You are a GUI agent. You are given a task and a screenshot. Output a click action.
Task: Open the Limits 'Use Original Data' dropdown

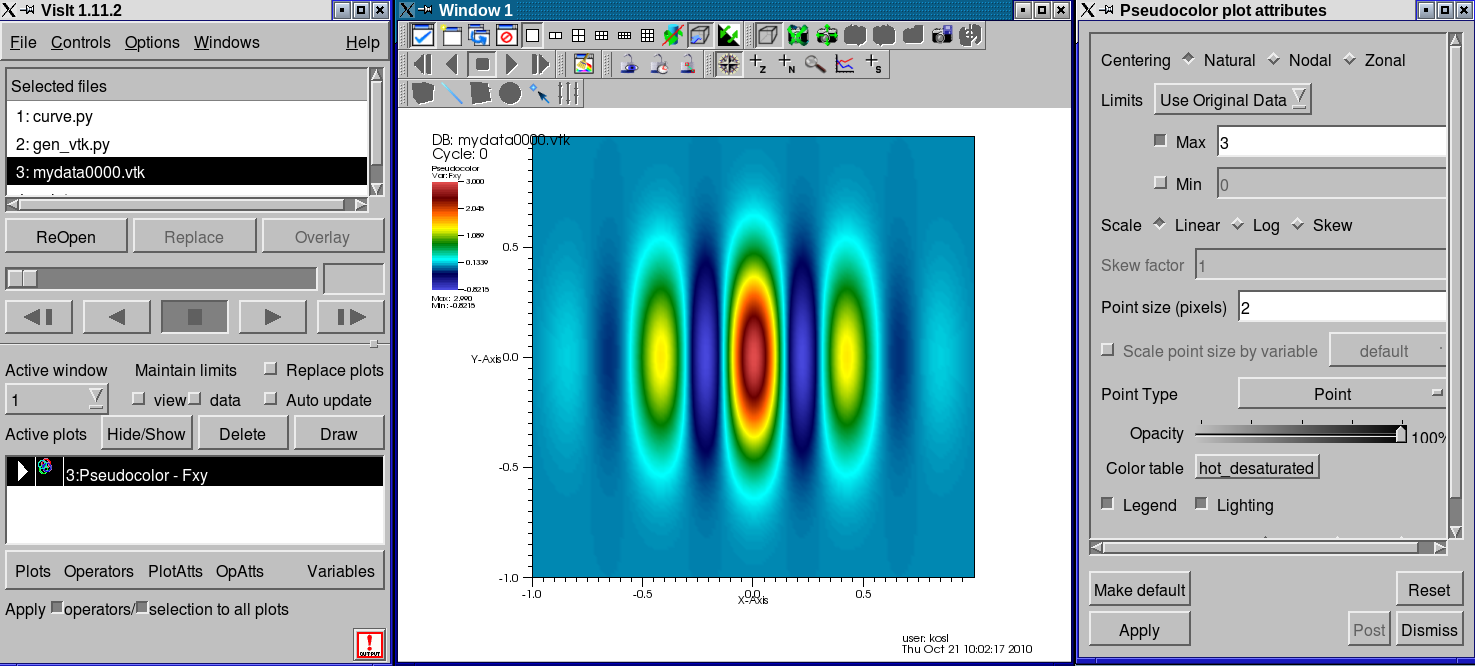click(1232, 100)
